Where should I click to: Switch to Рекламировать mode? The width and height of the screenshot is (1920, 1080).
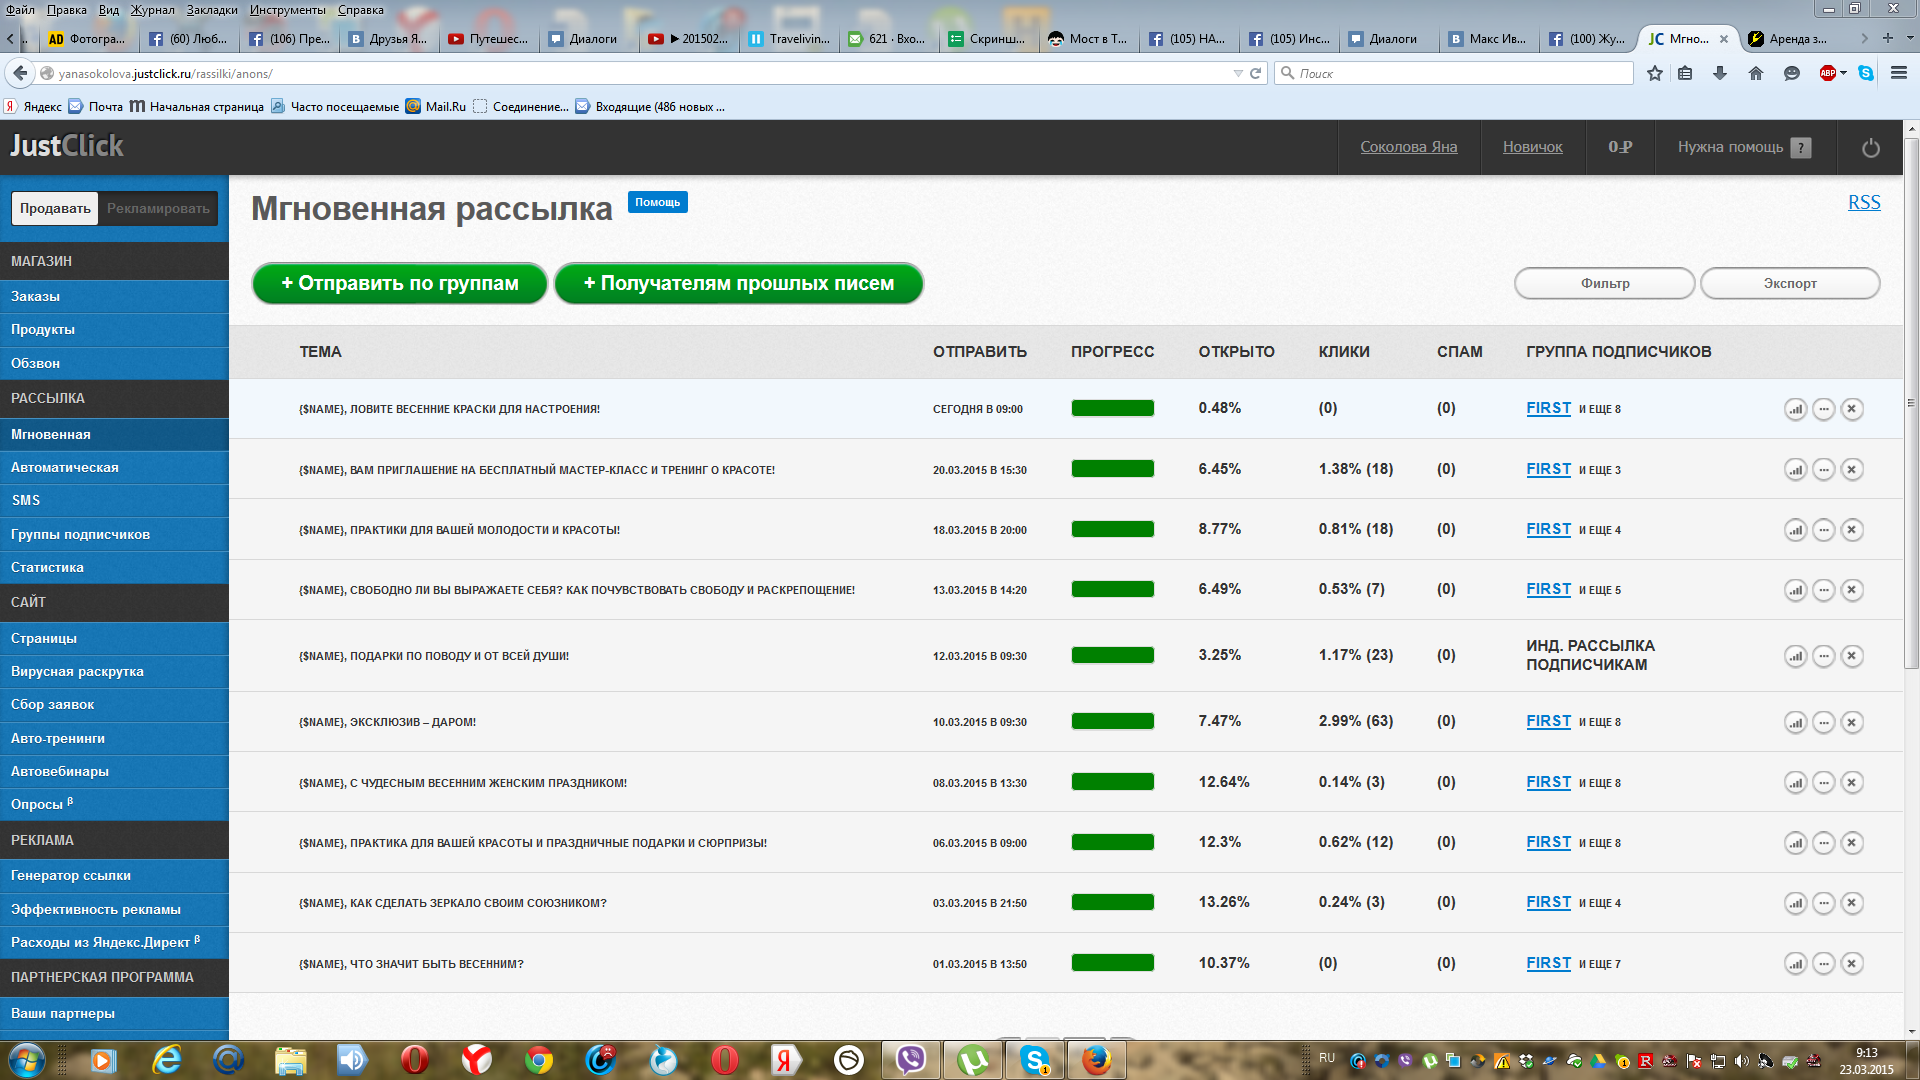[x=158, y=208]
